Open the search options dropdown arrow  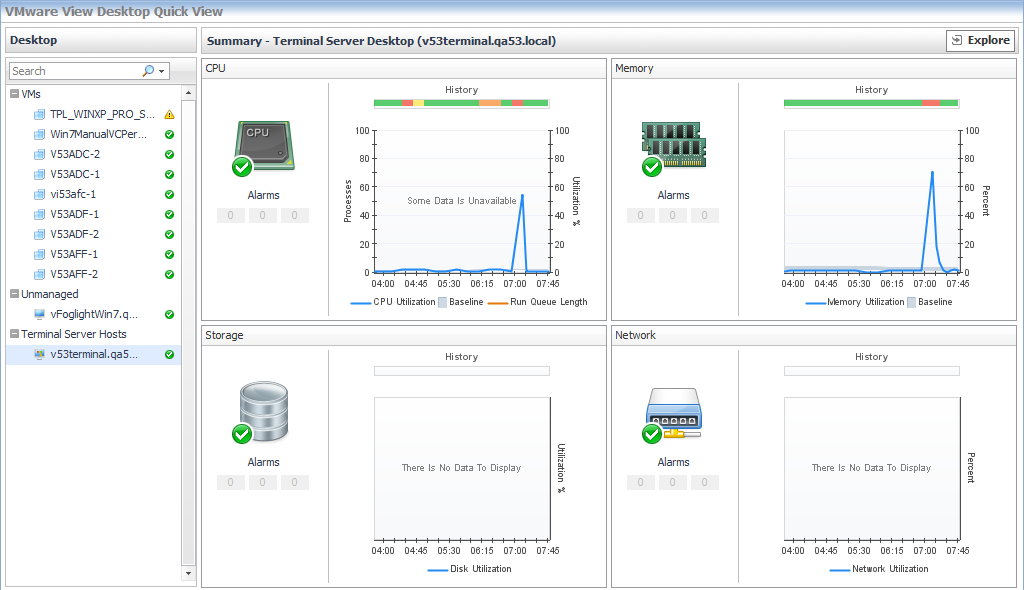tap(161, 71)
